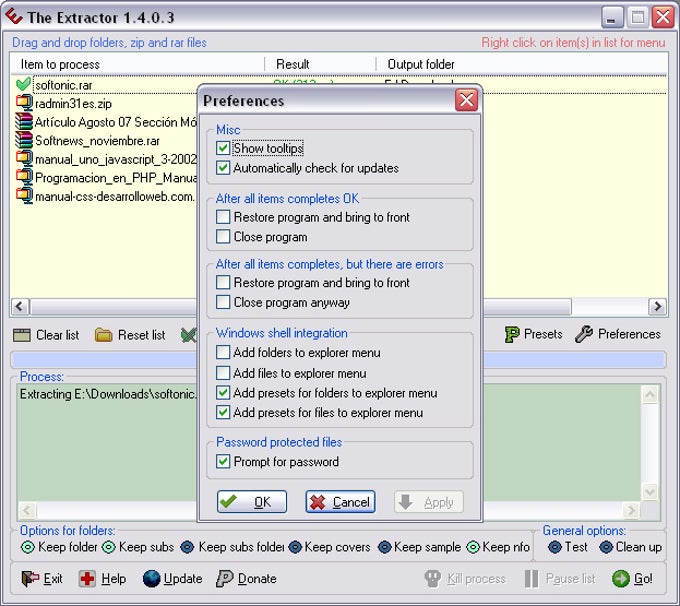The height and width of the screenshot is (606, 680).
Task: Click the green checkmark icon beside softonic.rar
Action: (x=23, y=84)
